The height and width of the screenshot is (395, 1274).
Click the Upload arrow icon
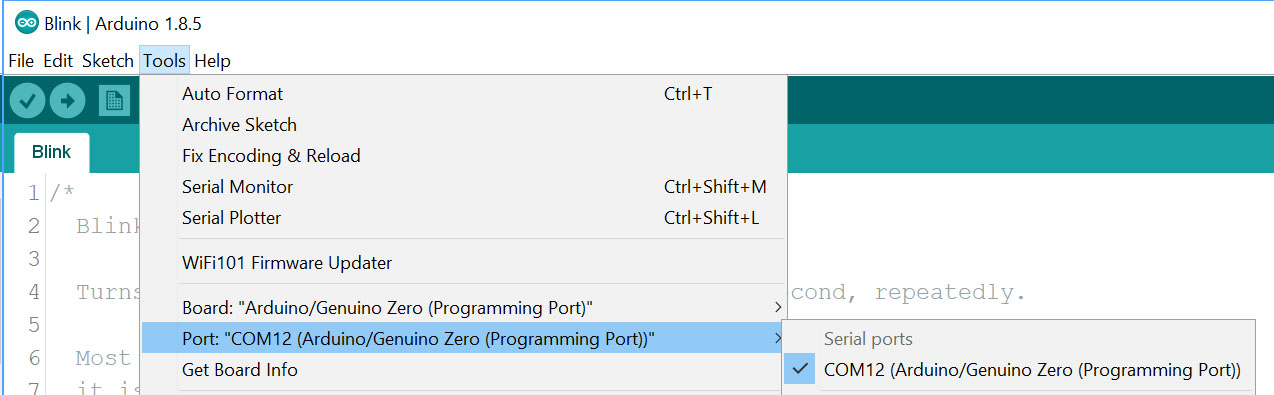[x=67, y=100]
